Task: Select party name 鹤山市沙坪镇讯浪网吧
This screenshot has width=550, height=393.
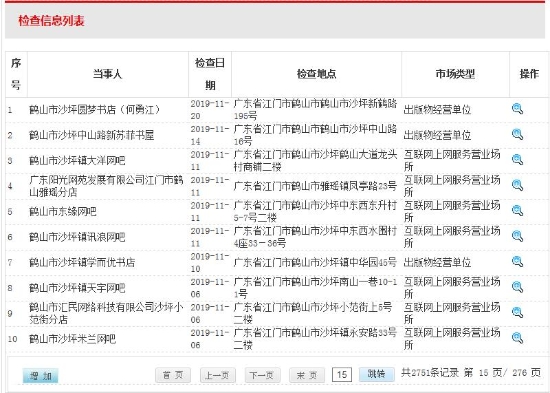Action: tap(77, 237)
